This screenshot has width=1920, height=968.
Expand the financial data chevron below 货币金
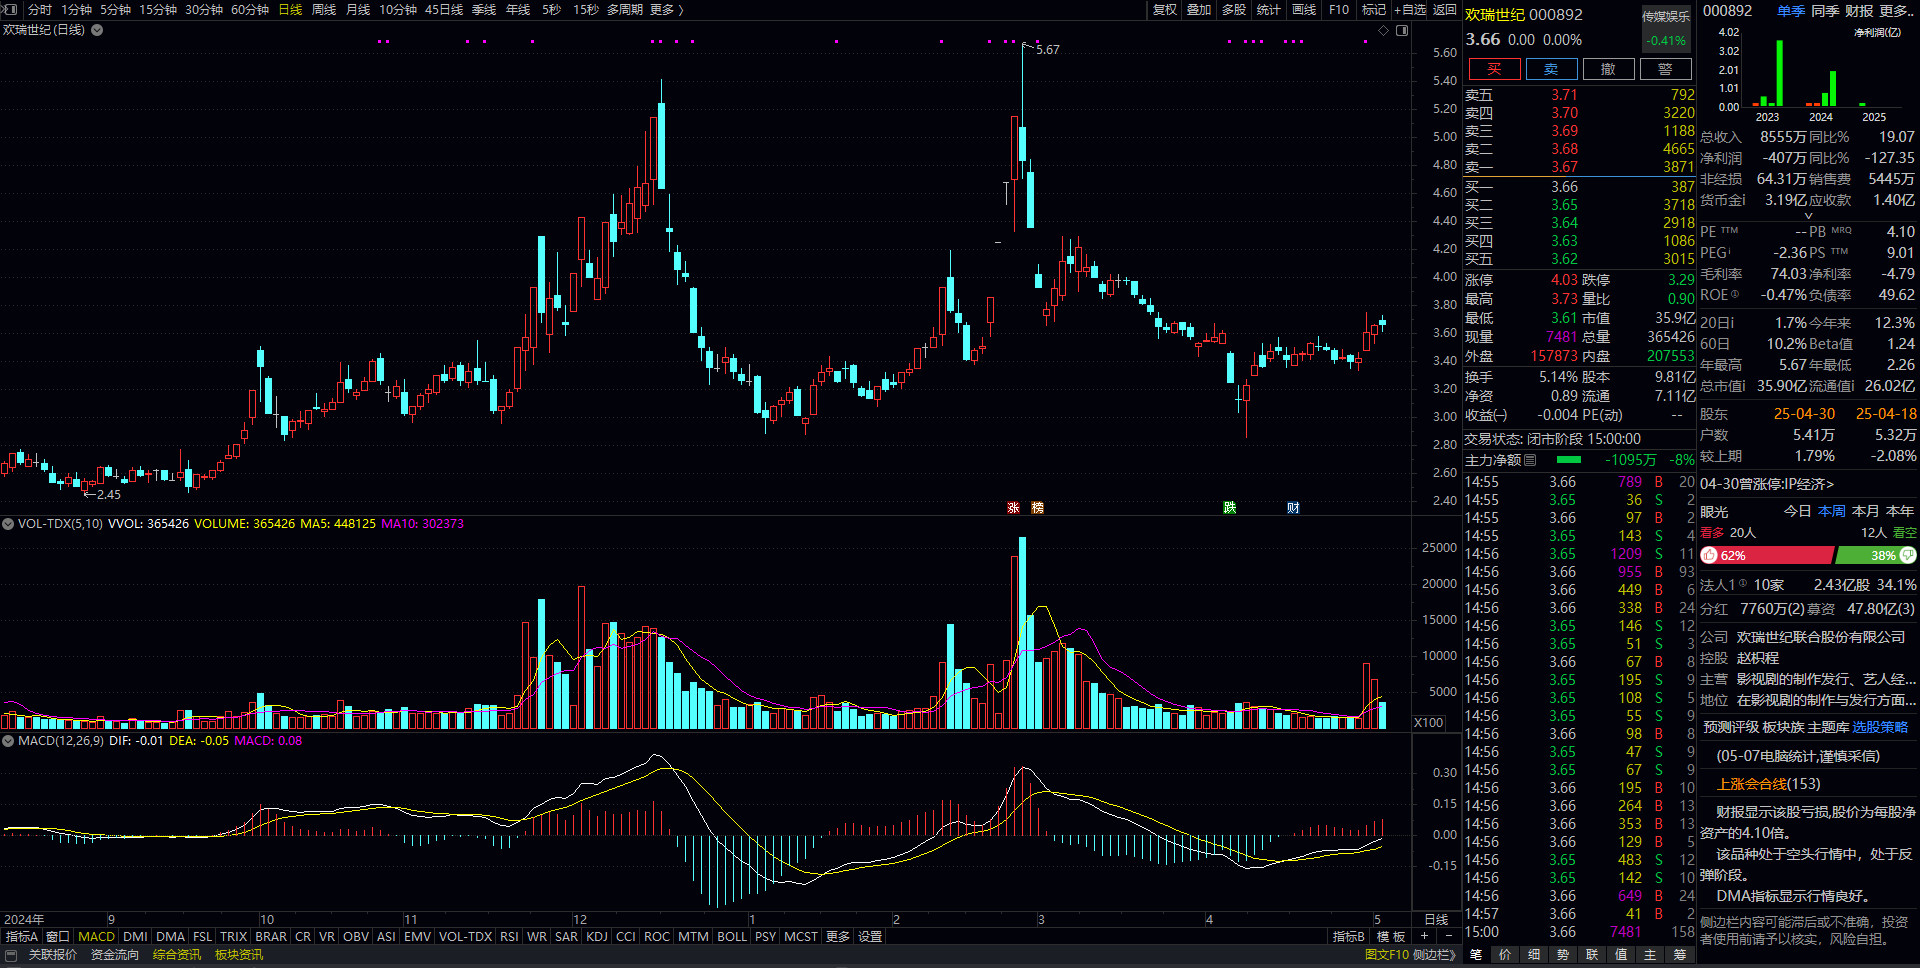pyautogui.click(x=1808, y=216)
